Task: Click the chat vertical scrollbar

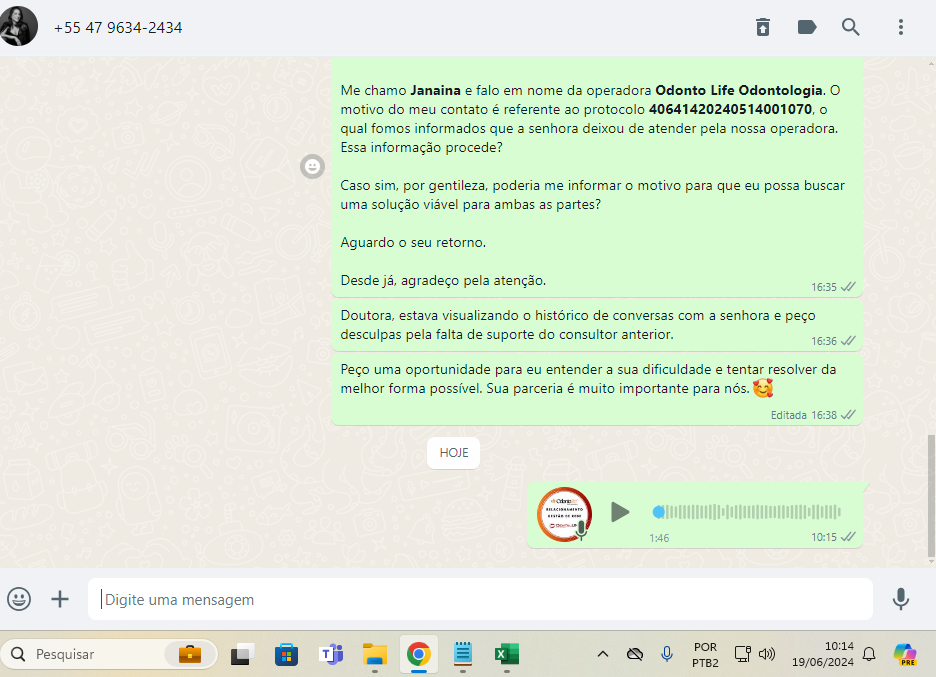Action: 931,497
